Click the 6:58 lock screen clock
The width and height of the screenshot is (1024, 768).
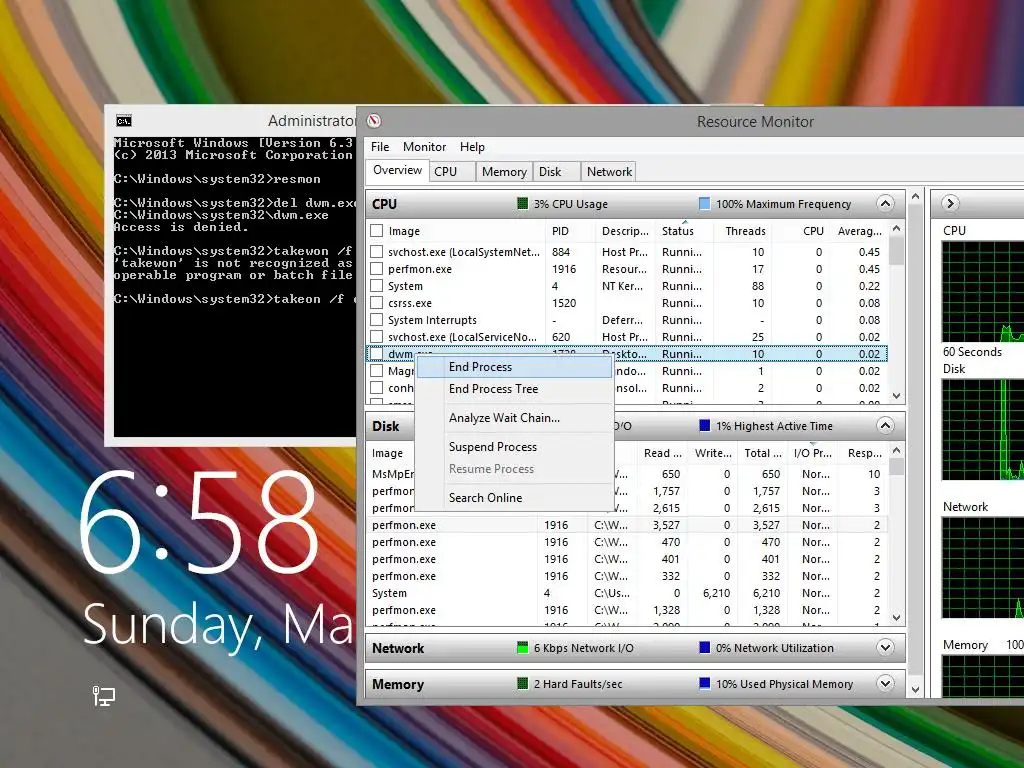199,523
